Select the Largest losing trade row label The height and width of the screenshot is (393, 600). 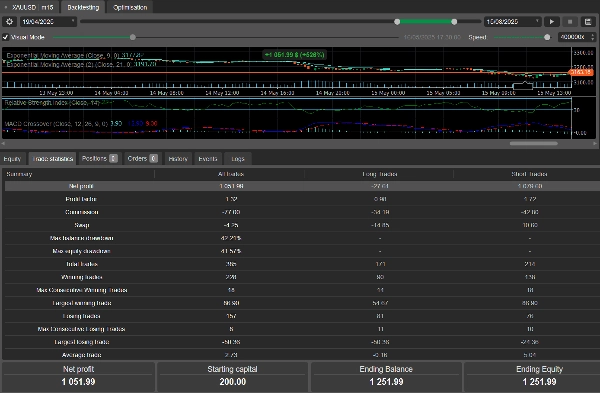point(82,342)
